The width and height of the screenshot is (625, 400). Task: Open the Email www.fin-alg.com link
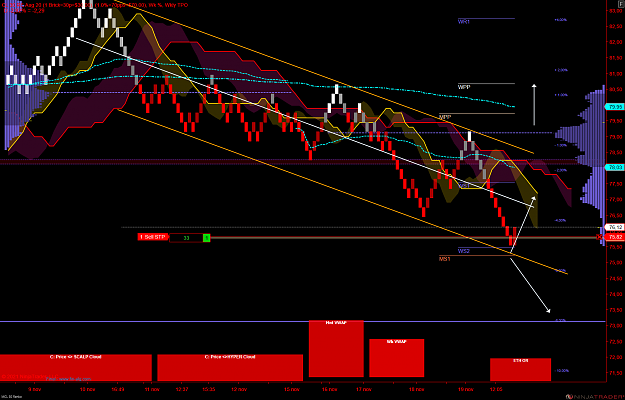(68, 379)
